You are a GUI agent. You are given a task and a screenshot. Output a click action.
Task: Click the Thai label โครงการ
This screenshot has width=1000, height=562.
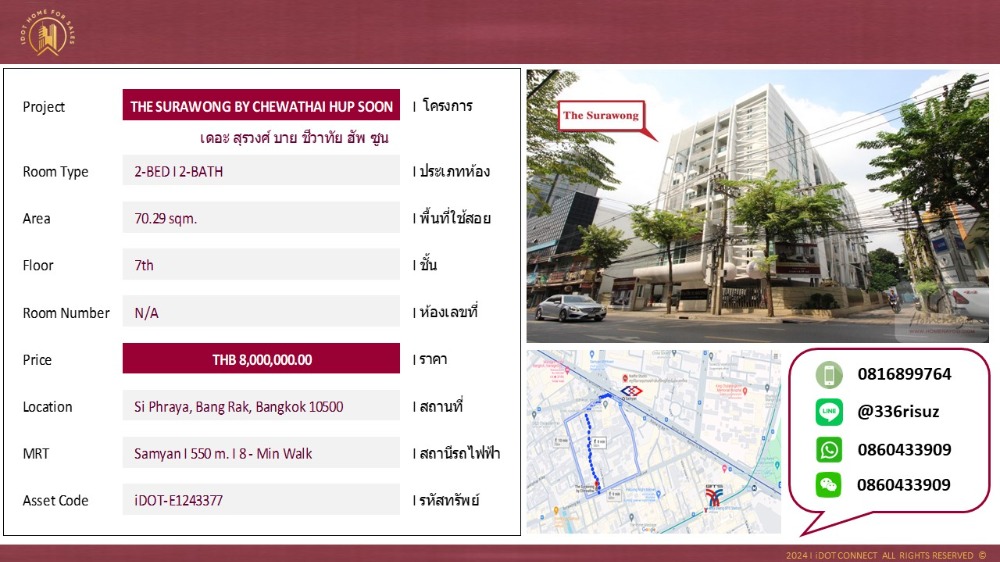(447, 106)
